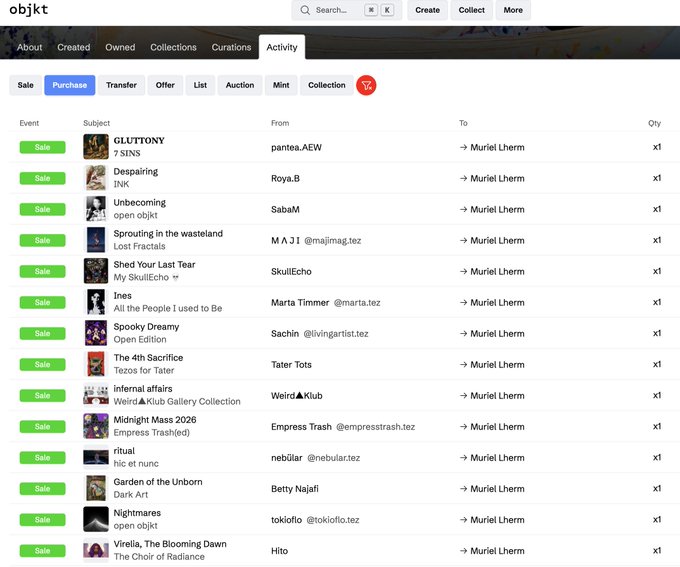The height and width of the screenshot is (567, 680).
Task: Open Spooky Dreamy thumbnail
Action: [x=96, y=333]
